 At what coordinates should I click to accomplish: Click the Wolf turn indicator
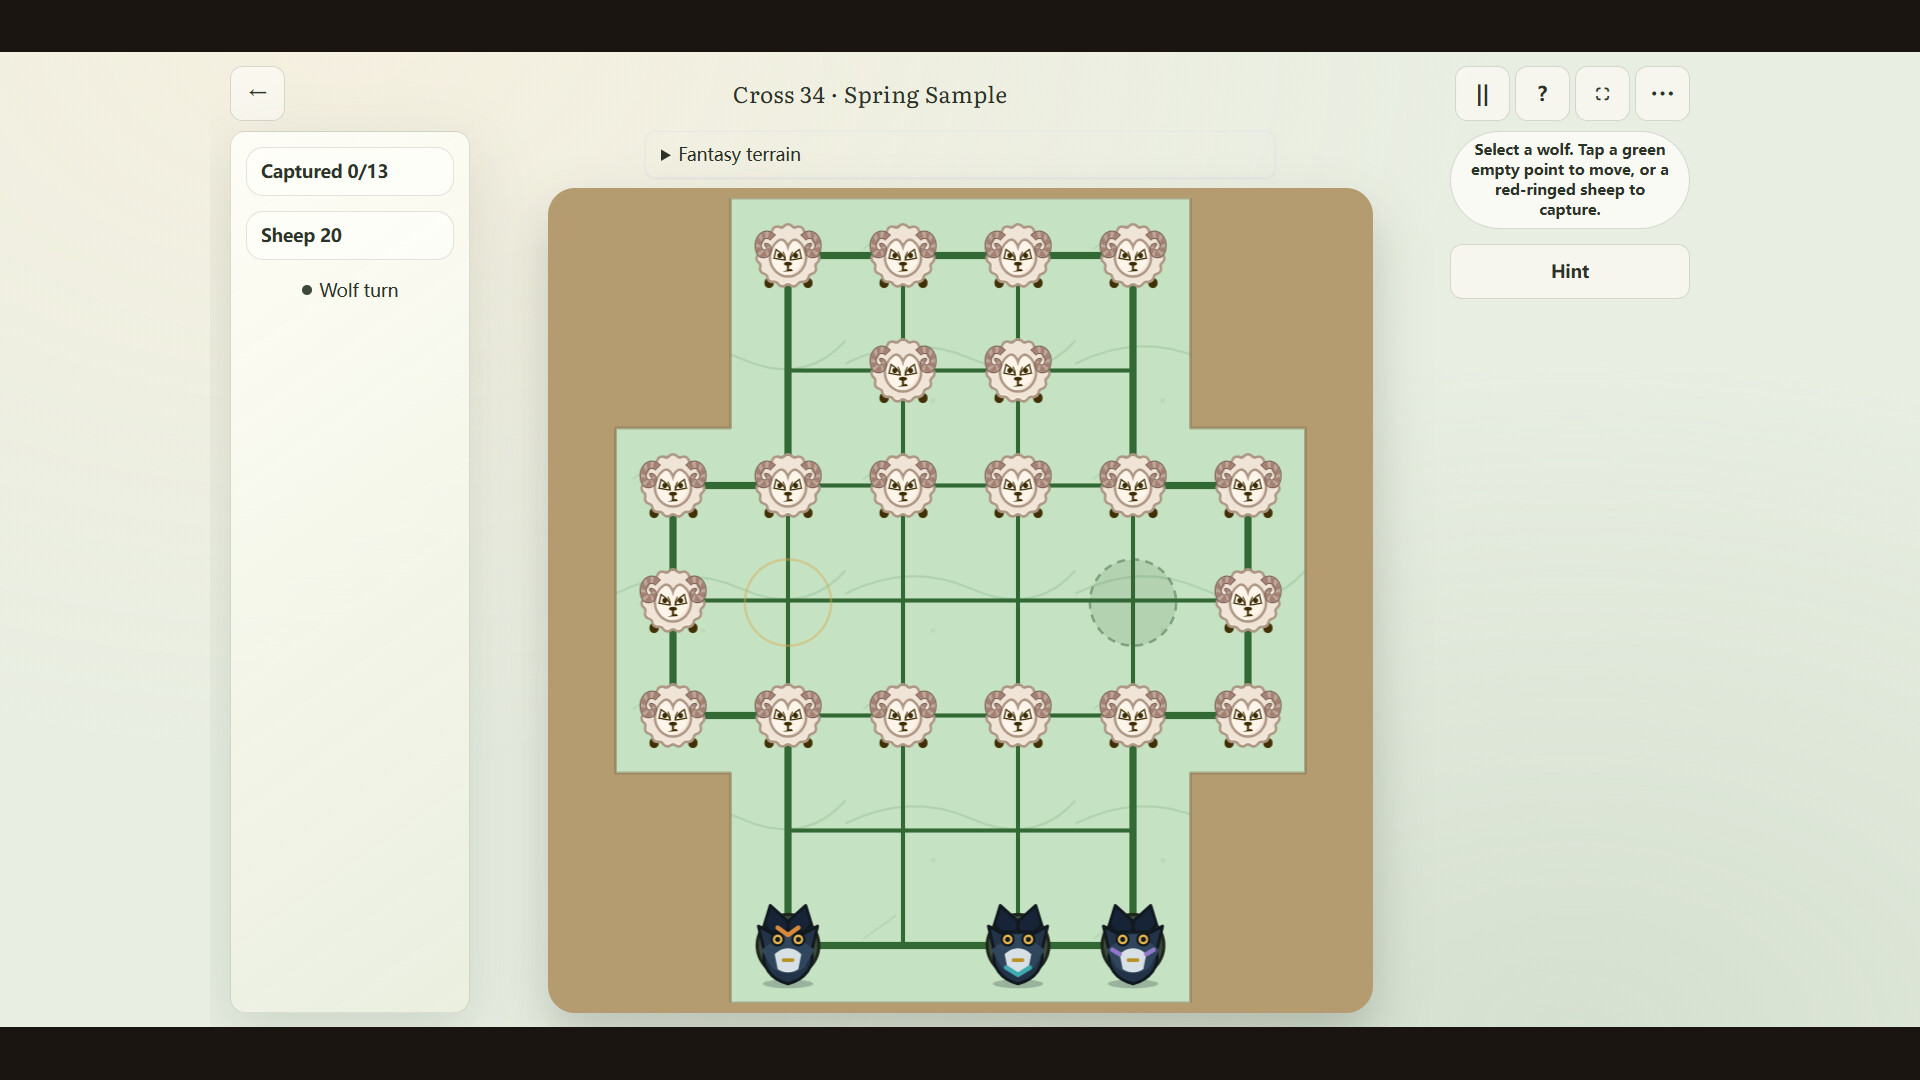(x=350, y=290)
